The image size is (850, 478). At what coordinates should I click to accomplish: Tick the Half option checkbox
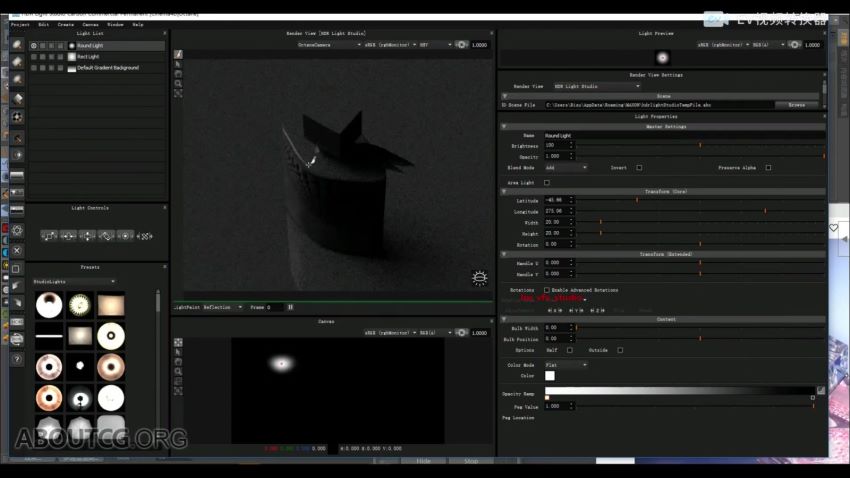point(569,351)
